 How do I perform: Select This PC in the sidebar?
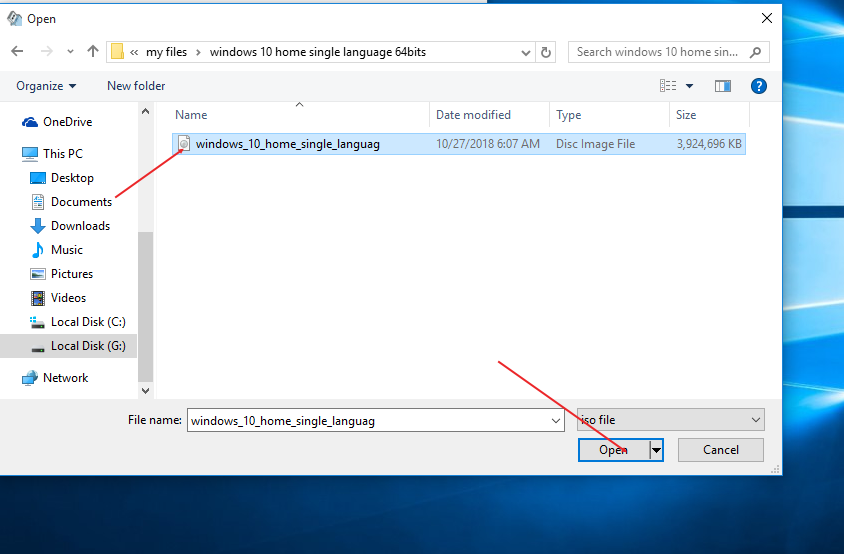tap(63, 154)
